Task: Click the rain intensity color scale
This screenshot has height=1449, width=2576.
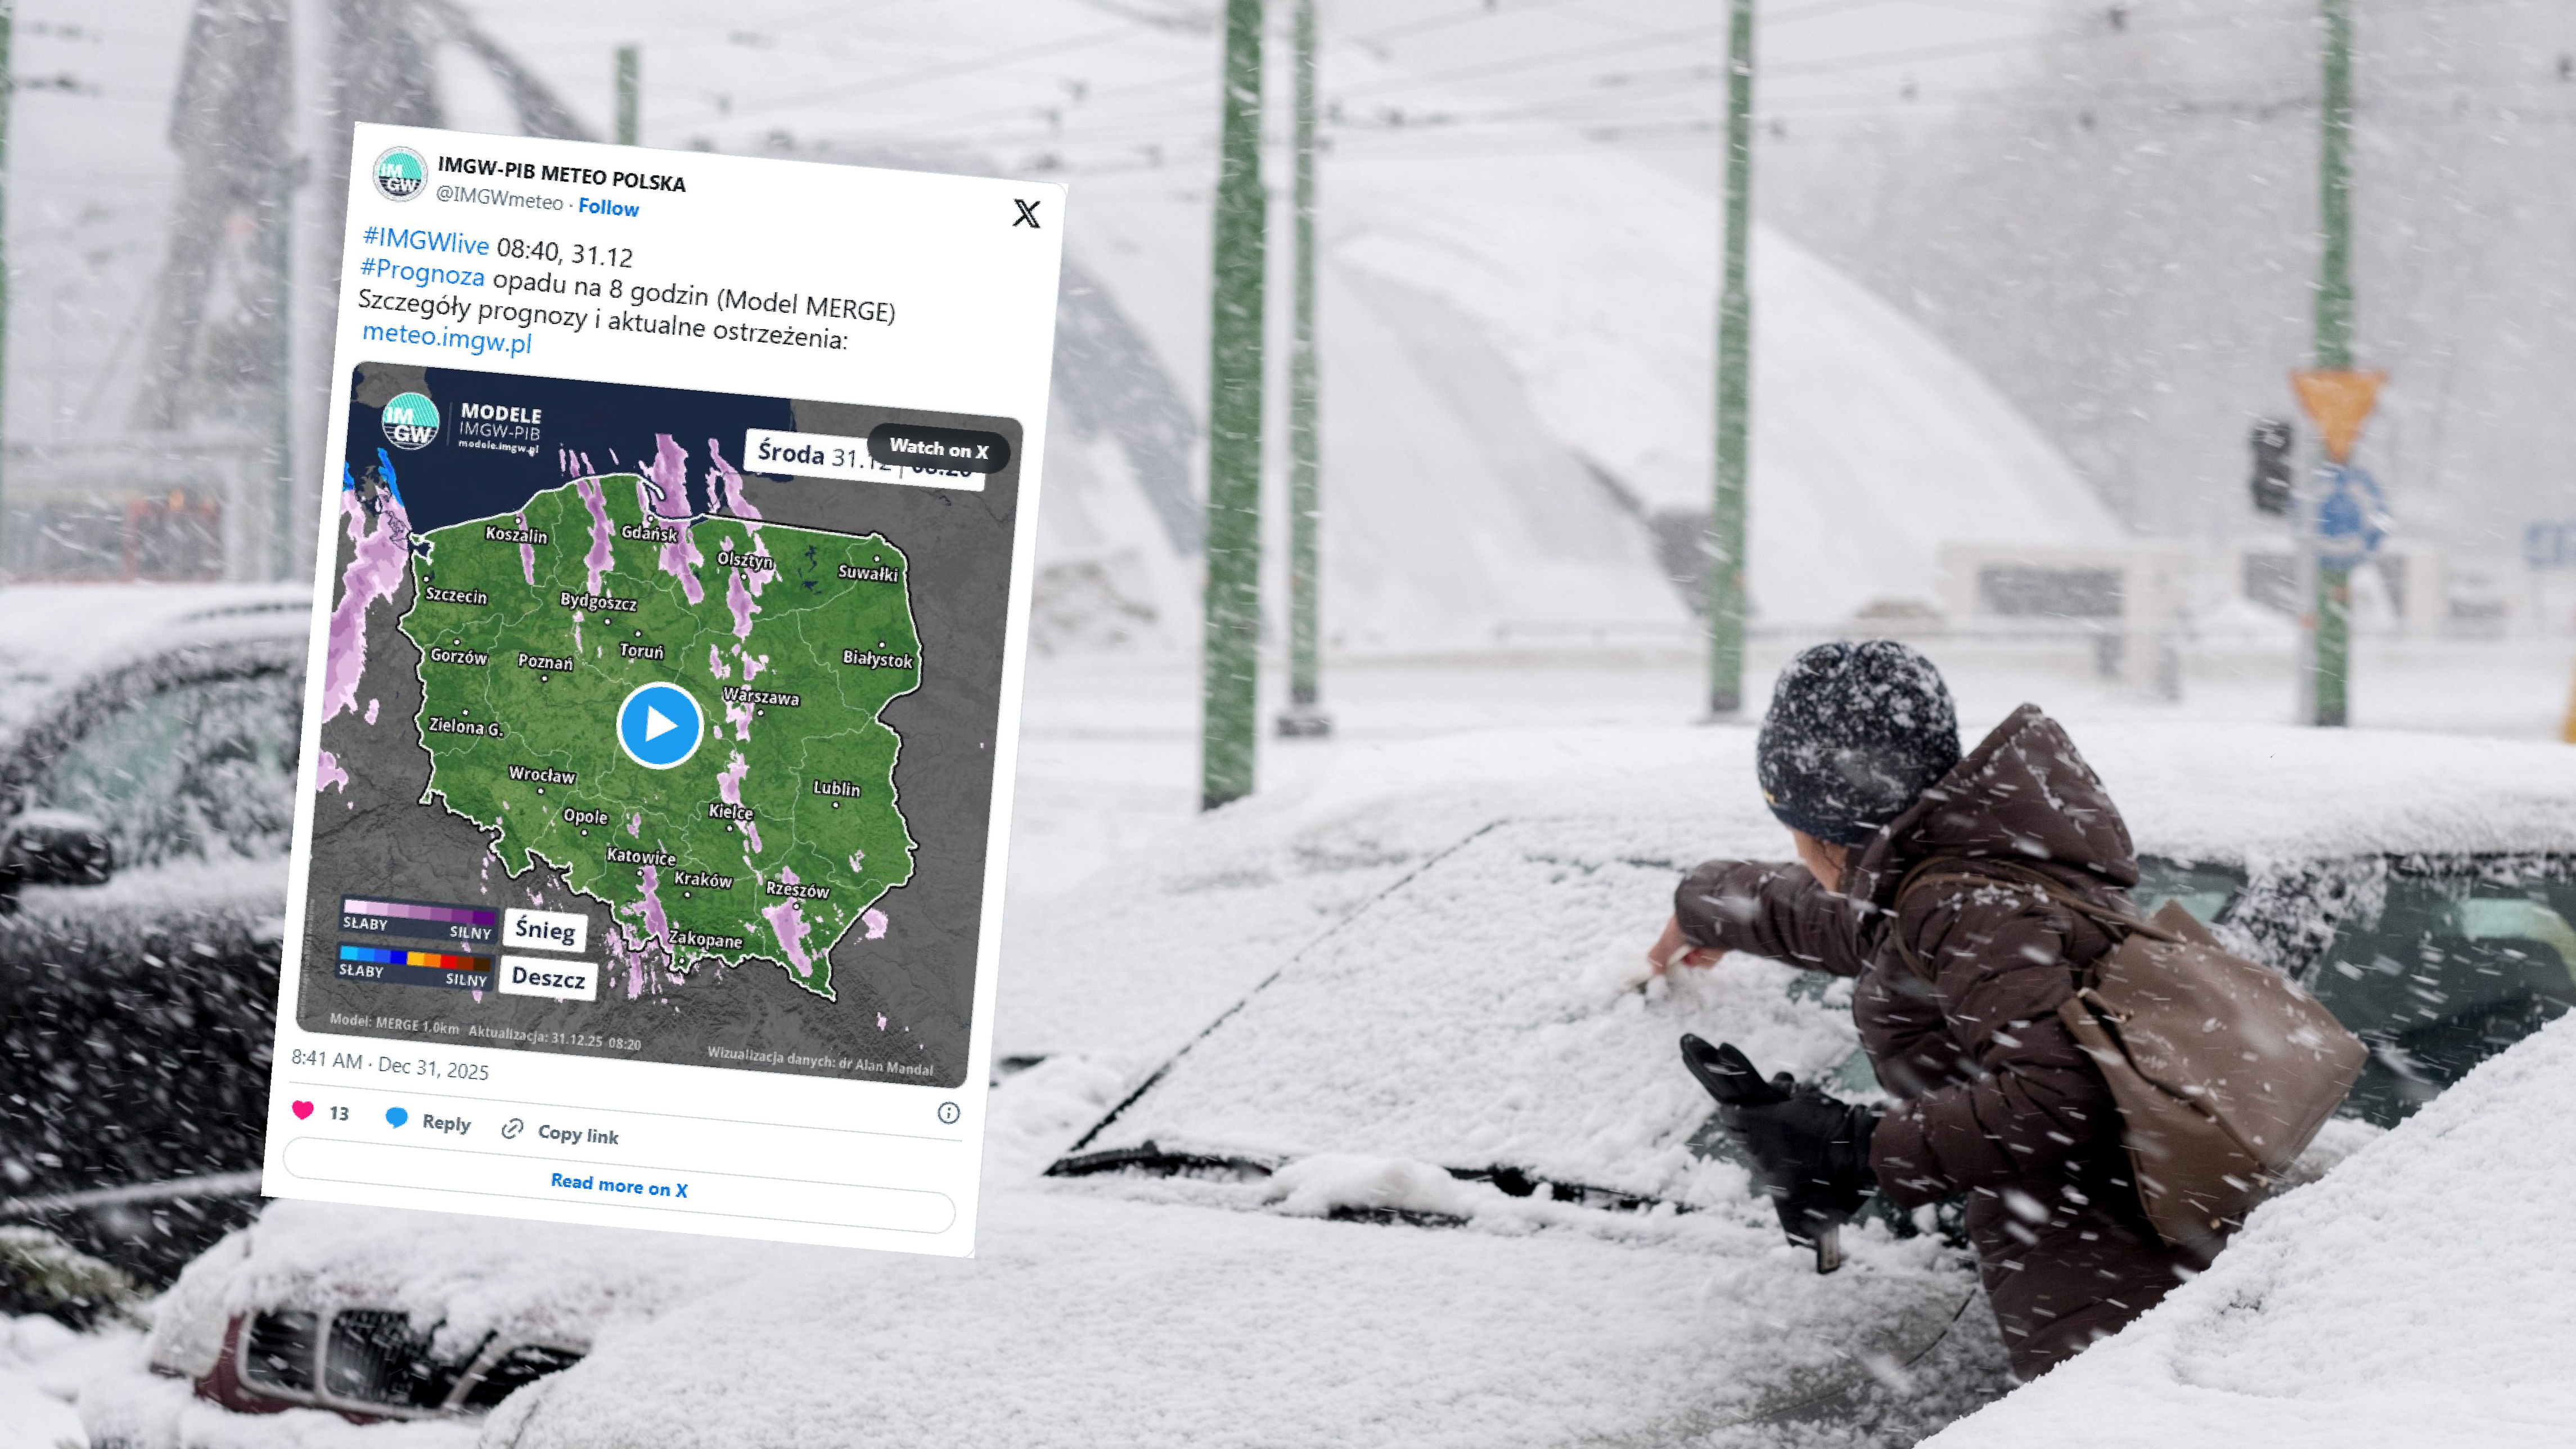Action: [415, 960]
